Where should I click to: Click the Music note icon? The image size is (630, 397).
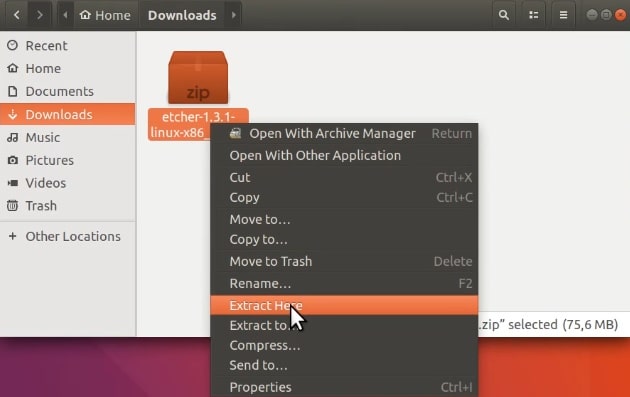pos(12,137)
